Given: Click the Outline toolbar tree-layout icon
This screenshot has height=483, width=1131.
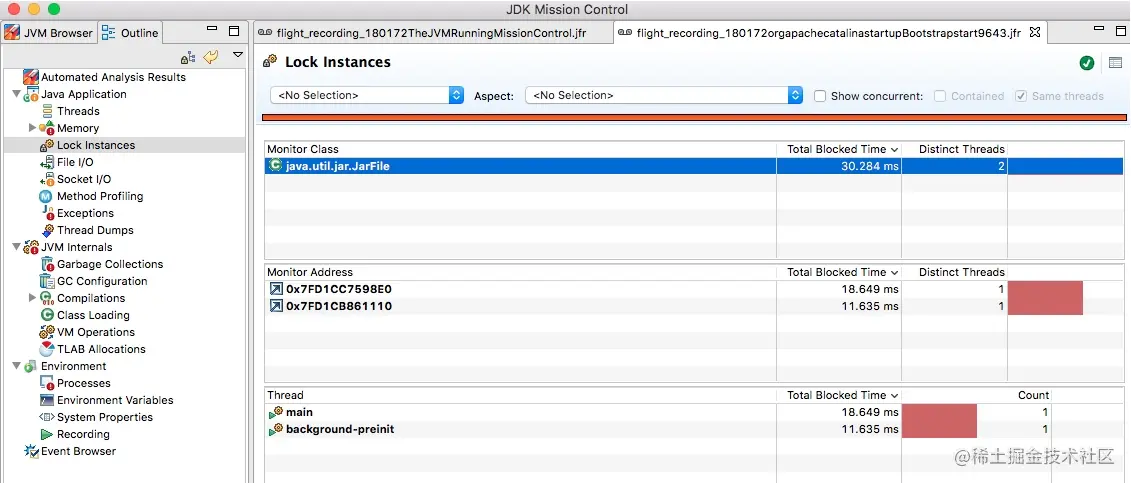Looking at the screenshot, I should pyautogui.click(x=188, y=56).
